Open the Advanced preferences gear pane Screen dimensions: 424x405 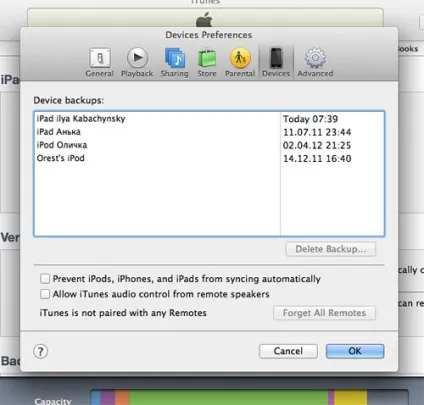[x=315, y=63]
